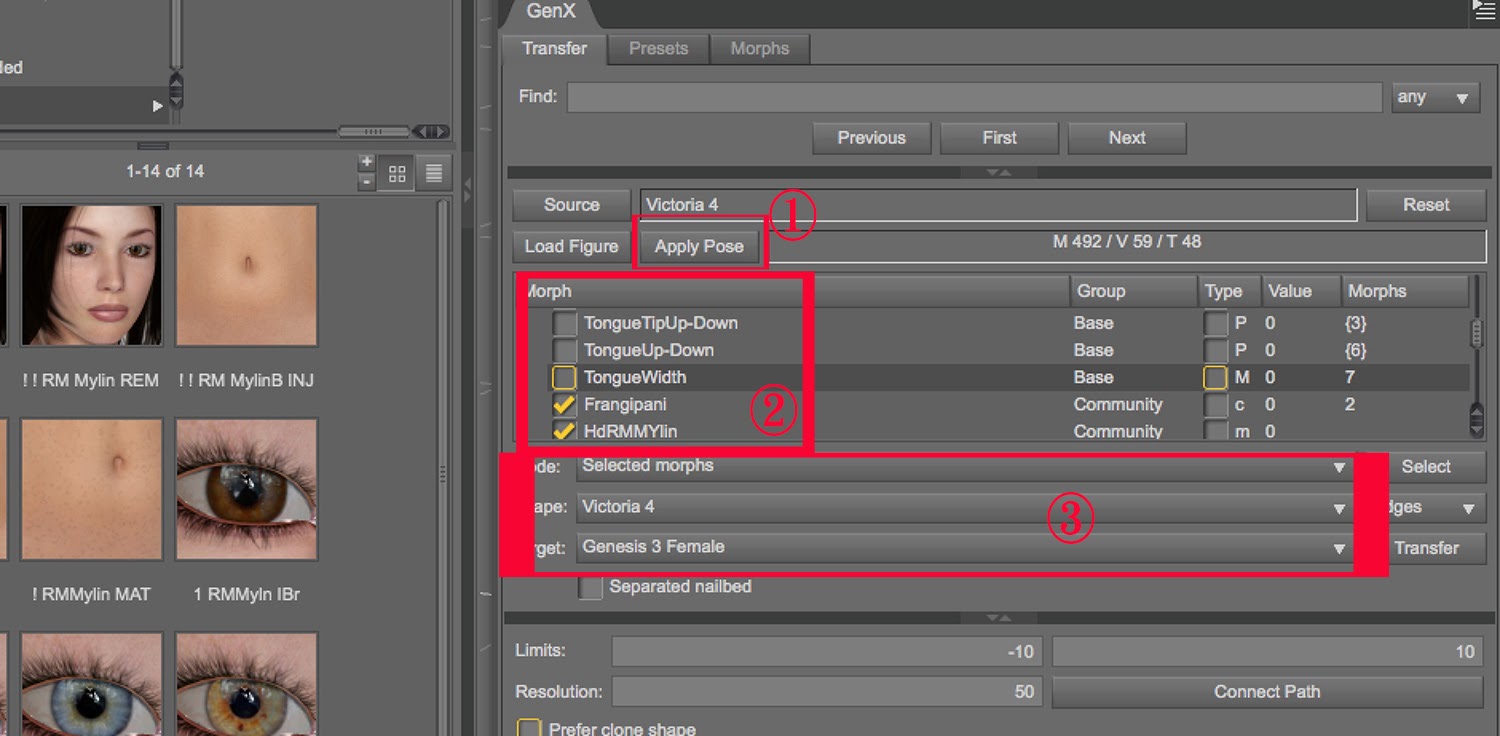The height and width of the screenshot is (736, 1500).
Task: Open the GenX panel options menu icon
Action: coord(1484,11)
